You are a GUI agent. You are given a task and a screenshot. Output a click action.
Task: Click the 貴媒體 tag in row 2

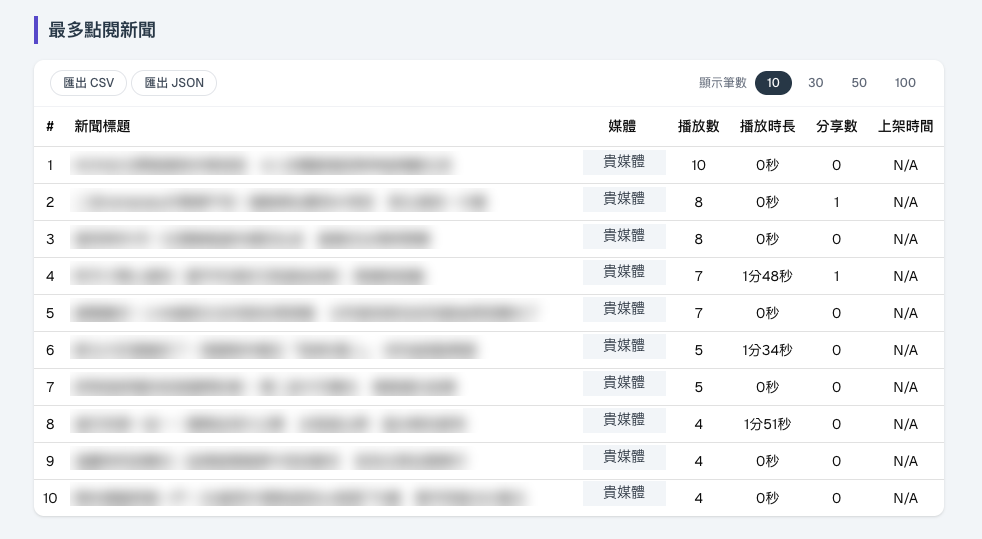click(x=624, y=199)
